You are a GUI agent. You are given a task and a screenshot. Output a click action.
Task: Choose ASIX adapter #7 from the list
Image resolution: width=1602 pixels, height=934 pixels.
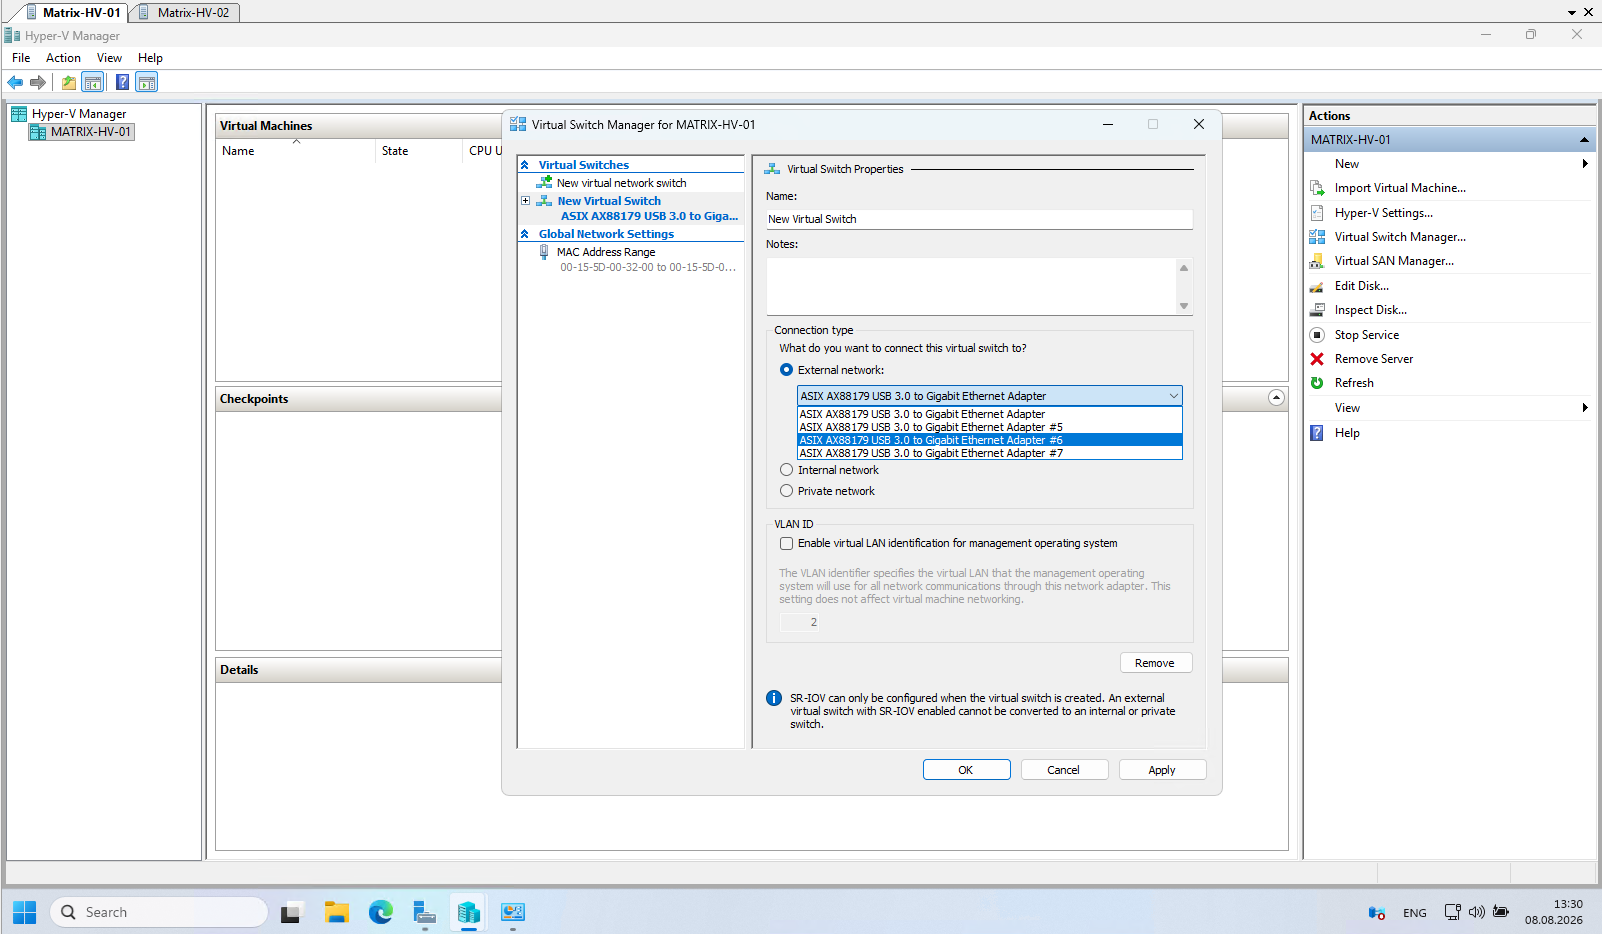(989, 453)
